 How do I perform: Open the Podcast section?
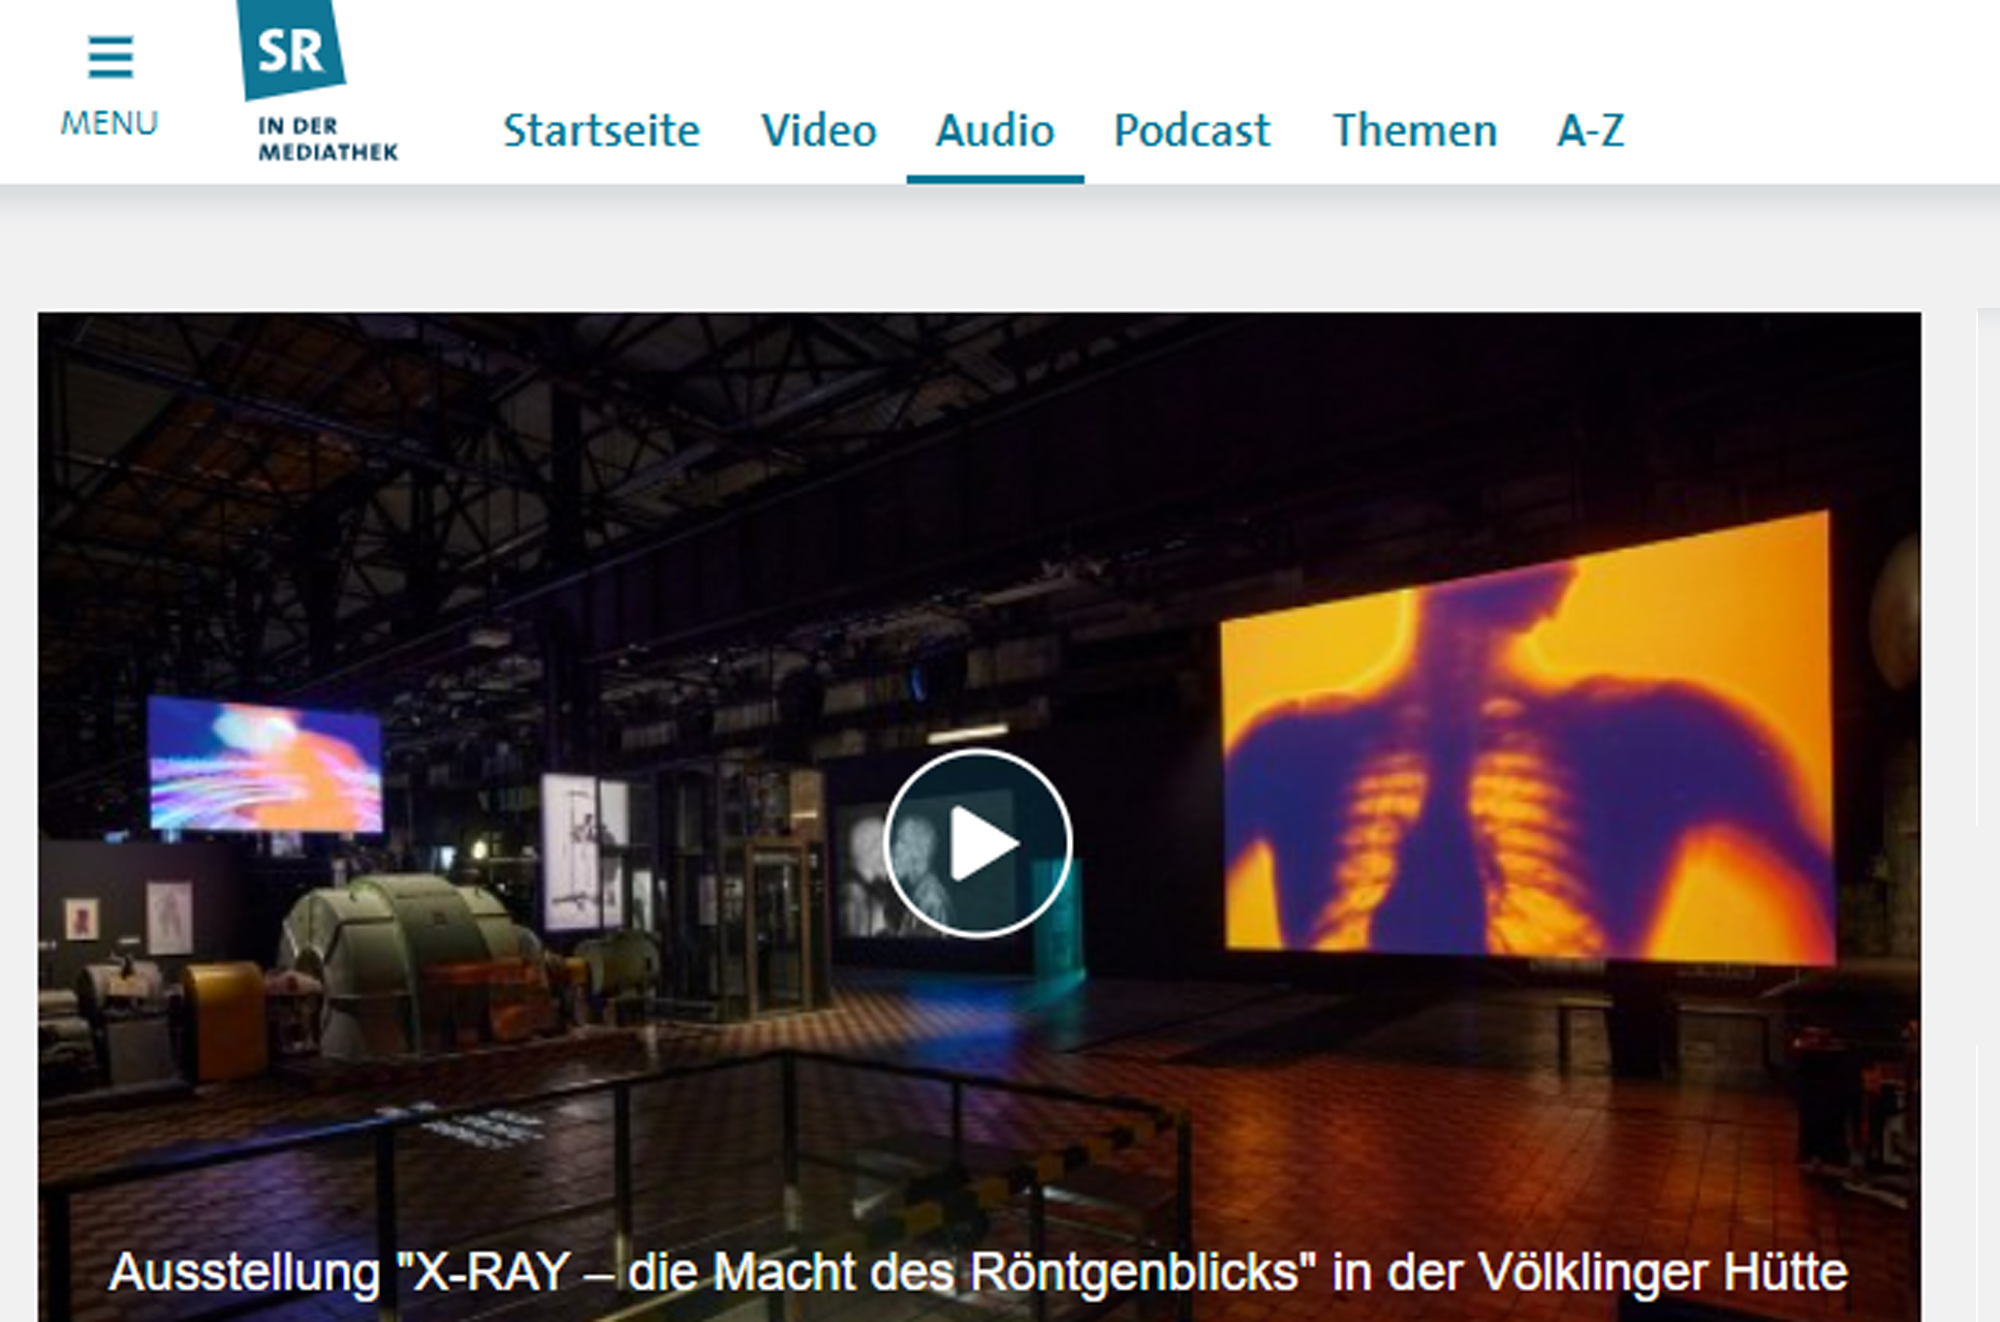tap(1191, 131)
